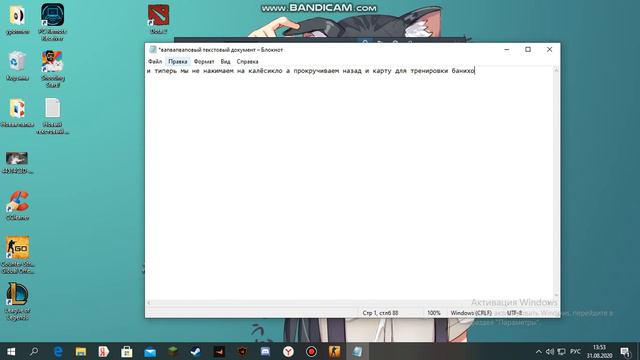Viewport: 640px width, 360px height.
Task: Open the network icon in tray
Action: (562, 351)
